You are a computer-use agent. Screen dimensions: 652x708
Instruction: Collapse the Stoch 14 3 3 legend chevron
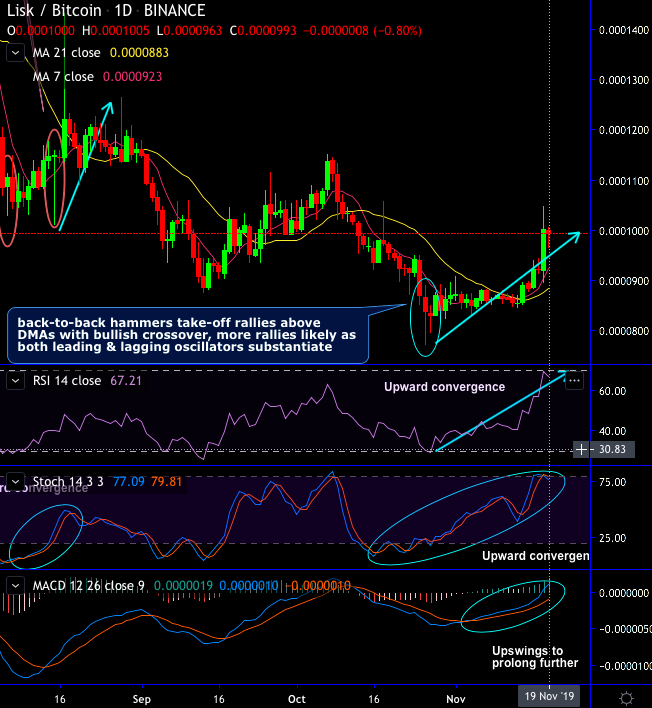(15, 482)
